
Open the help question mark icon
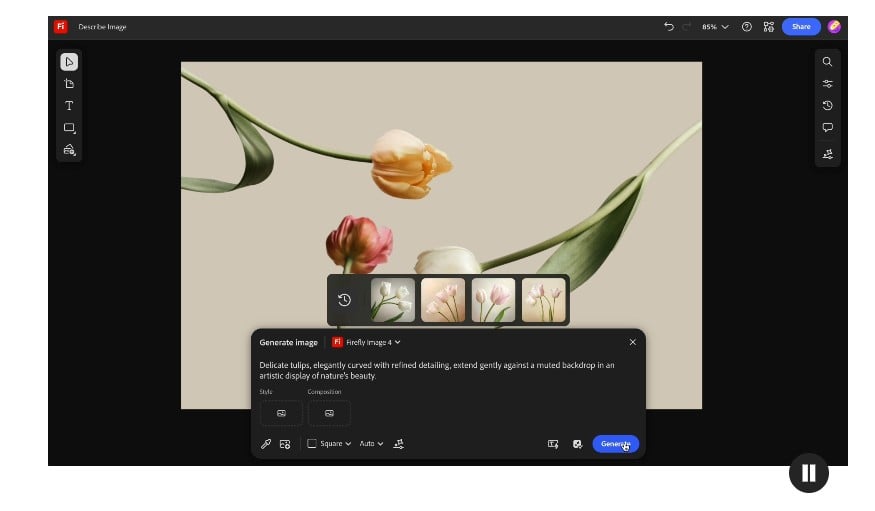[746, 27]
